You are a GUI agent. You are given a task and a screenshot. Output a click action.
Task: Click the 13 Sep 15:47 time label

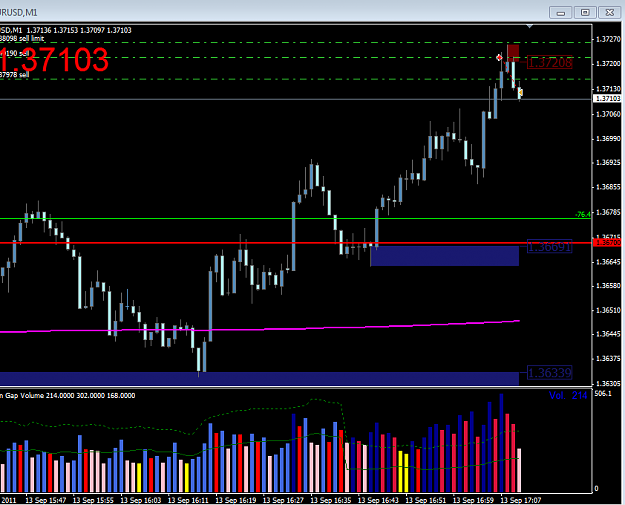pyautogui.click(x=46, y=500)
